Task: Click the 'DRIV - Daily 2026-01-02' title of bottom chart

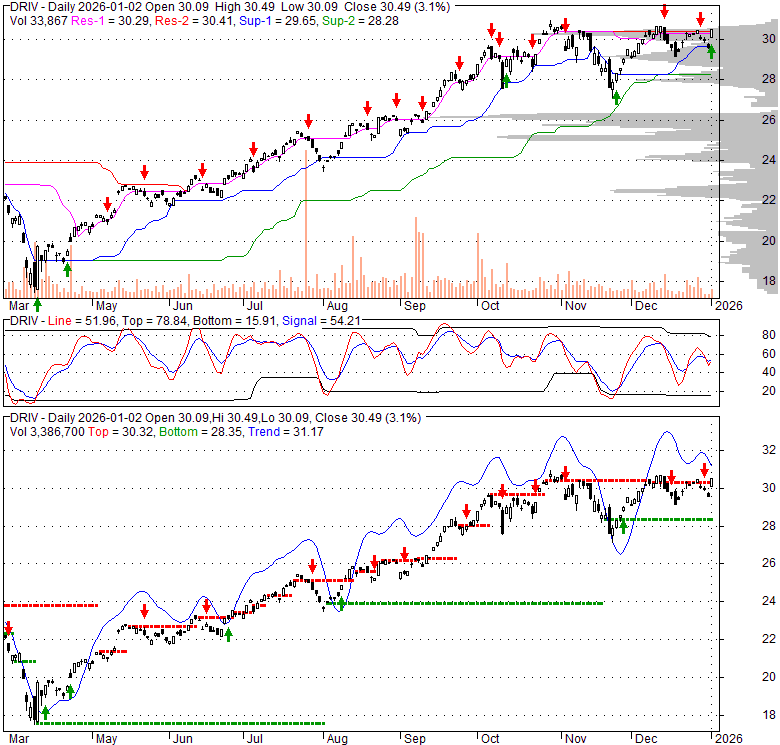Action: click(75, 418)
